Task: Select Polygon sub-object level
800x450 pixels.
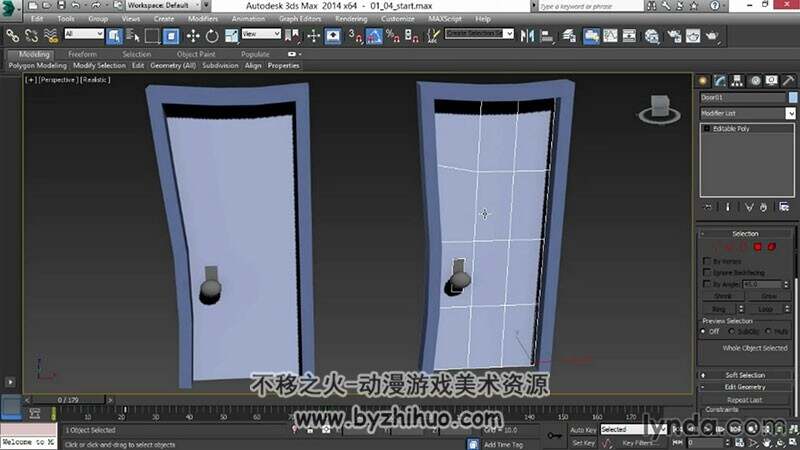Action: [x=758, y=247]
